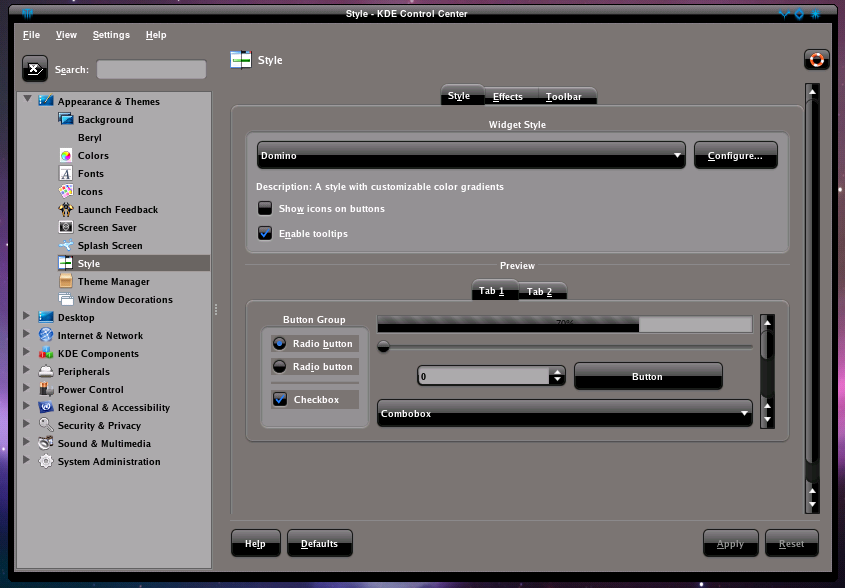Enable Show icons on buttons checkbox
845x588 pixels.
coord(265,208)
